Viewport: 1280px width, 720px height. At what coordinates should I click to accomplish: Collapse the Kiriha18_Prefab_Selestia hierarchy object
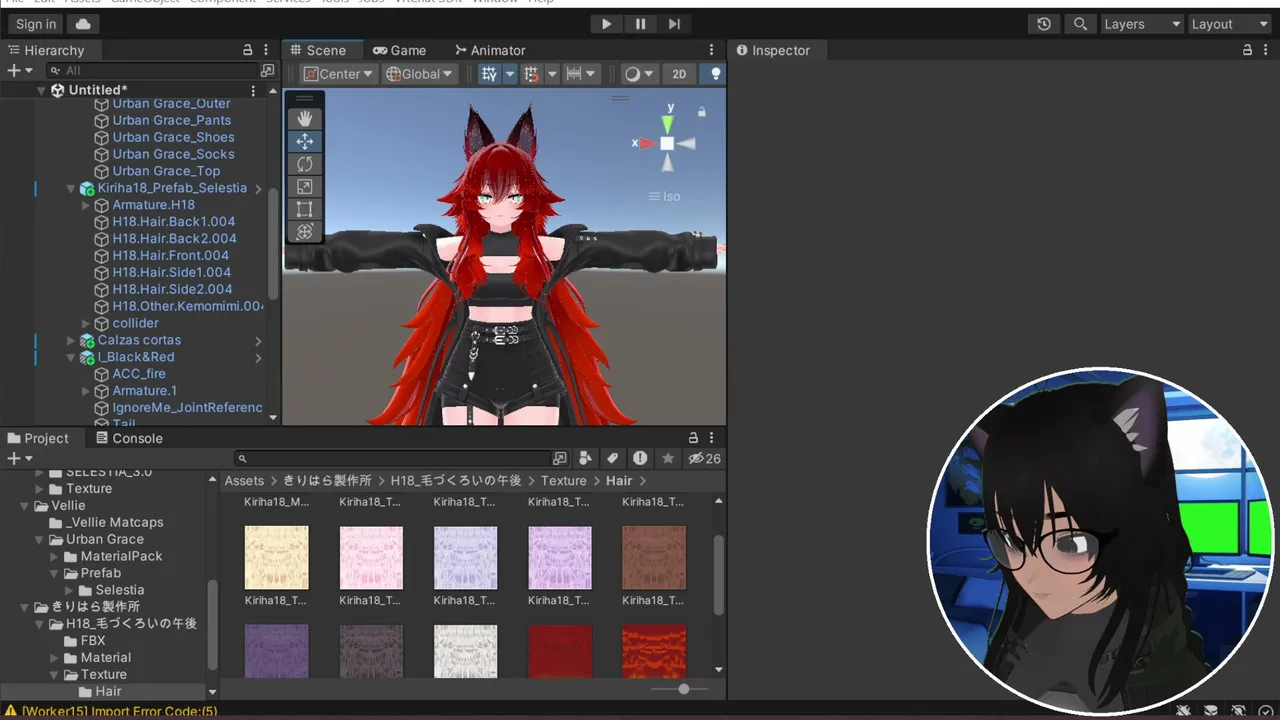tap(71, 188)
